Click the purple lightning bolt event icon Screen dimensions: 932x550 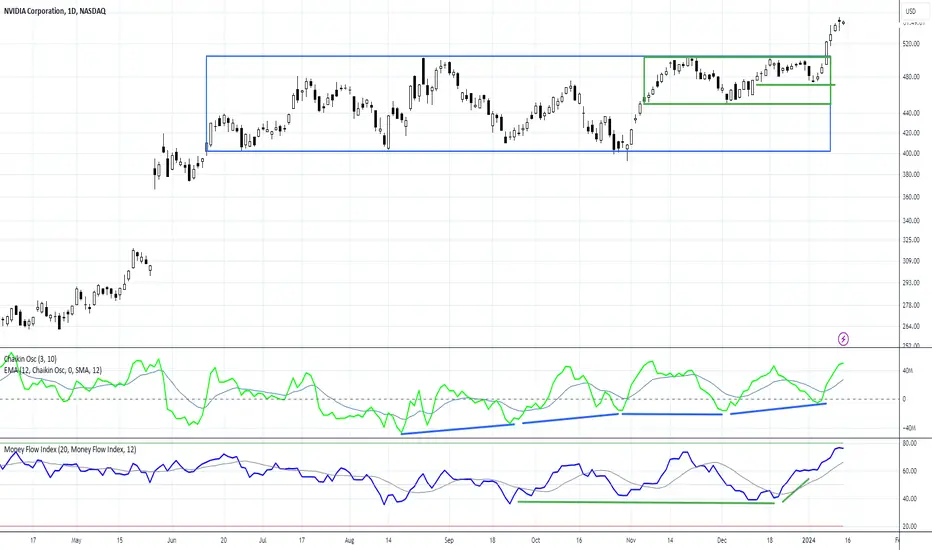tap(843, 340)
